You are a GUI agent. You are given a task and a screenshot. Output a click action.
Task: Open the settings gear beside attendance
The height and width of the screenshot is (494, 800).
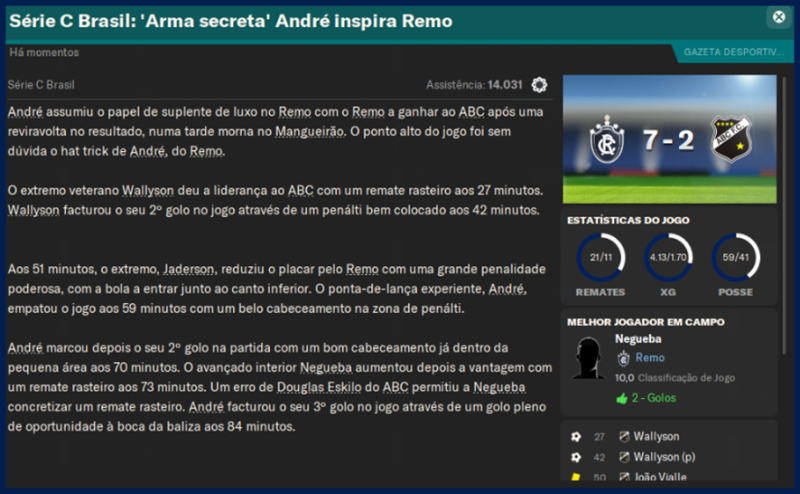tap(539, 85)
